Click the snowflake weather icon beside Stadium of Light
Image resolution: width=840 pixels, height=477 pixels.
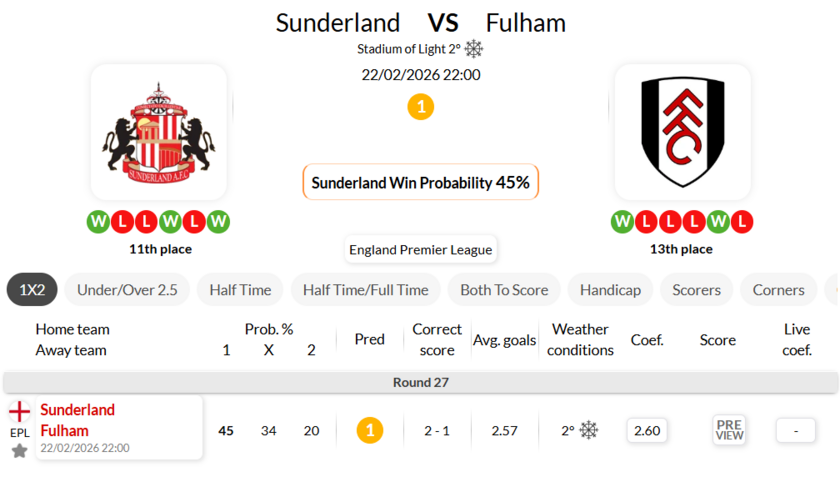[474, 49]
